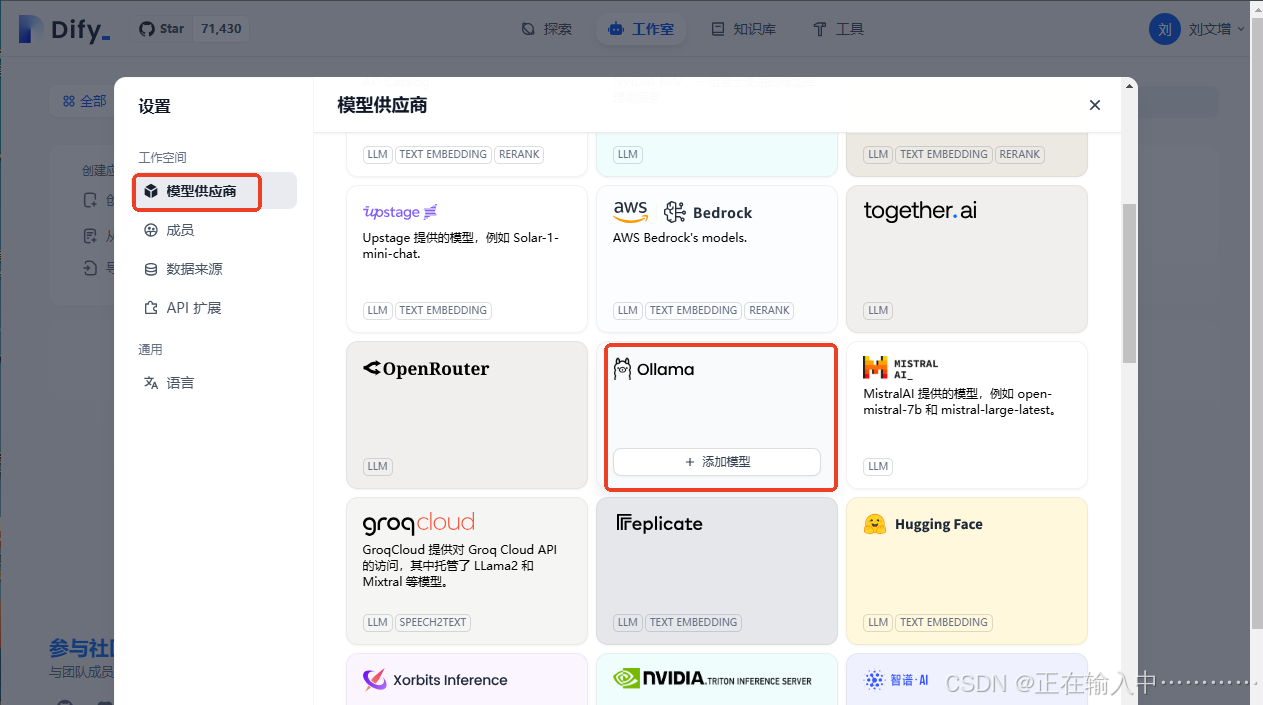Expand the 刘文增 account dropdown
This screenshot has width=1263, height=705.
click(x=1216, y=29)
